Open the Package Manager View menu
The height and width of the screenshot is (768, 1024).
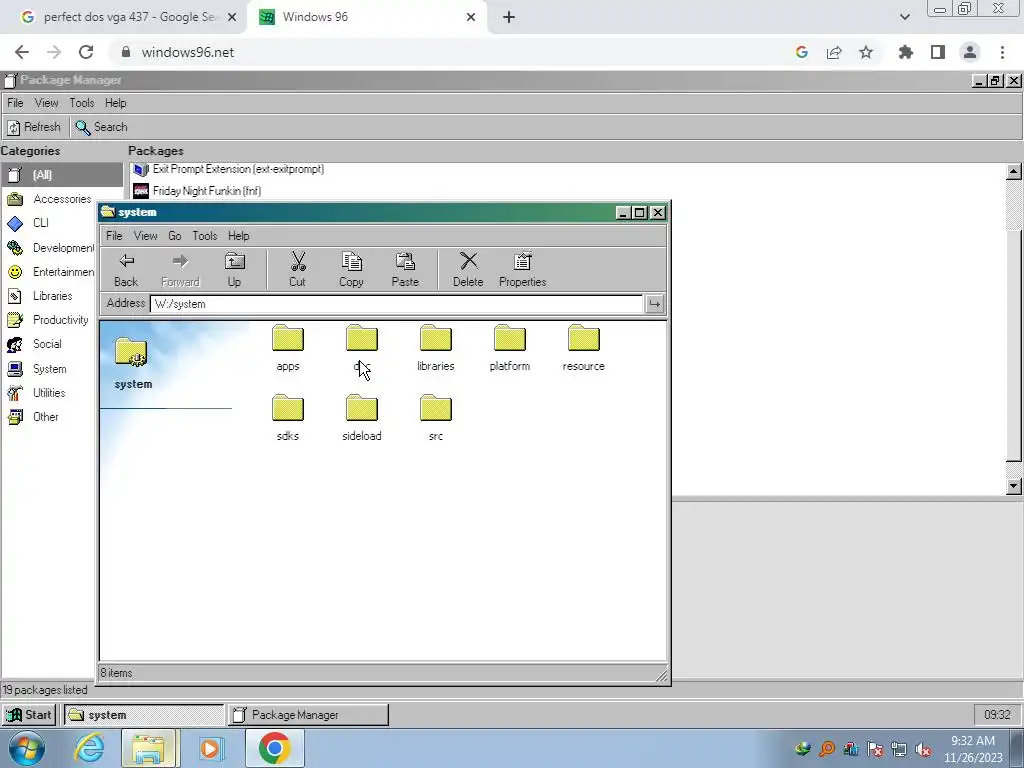pos(46,103)
